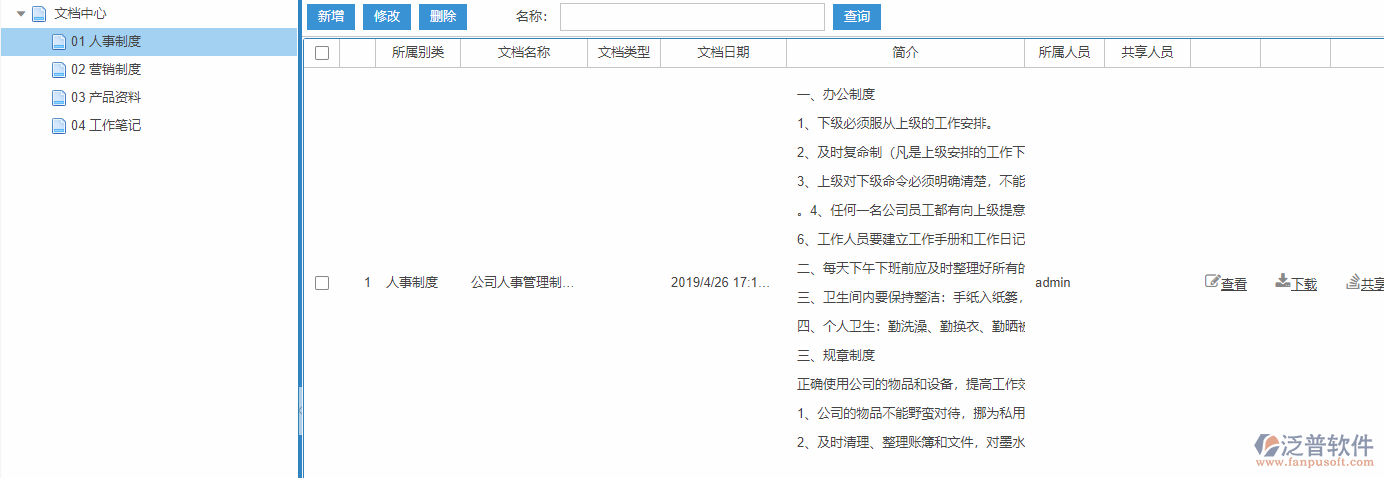Click the 删除 button
The image size is (1384, 478).
pos(443,17)
